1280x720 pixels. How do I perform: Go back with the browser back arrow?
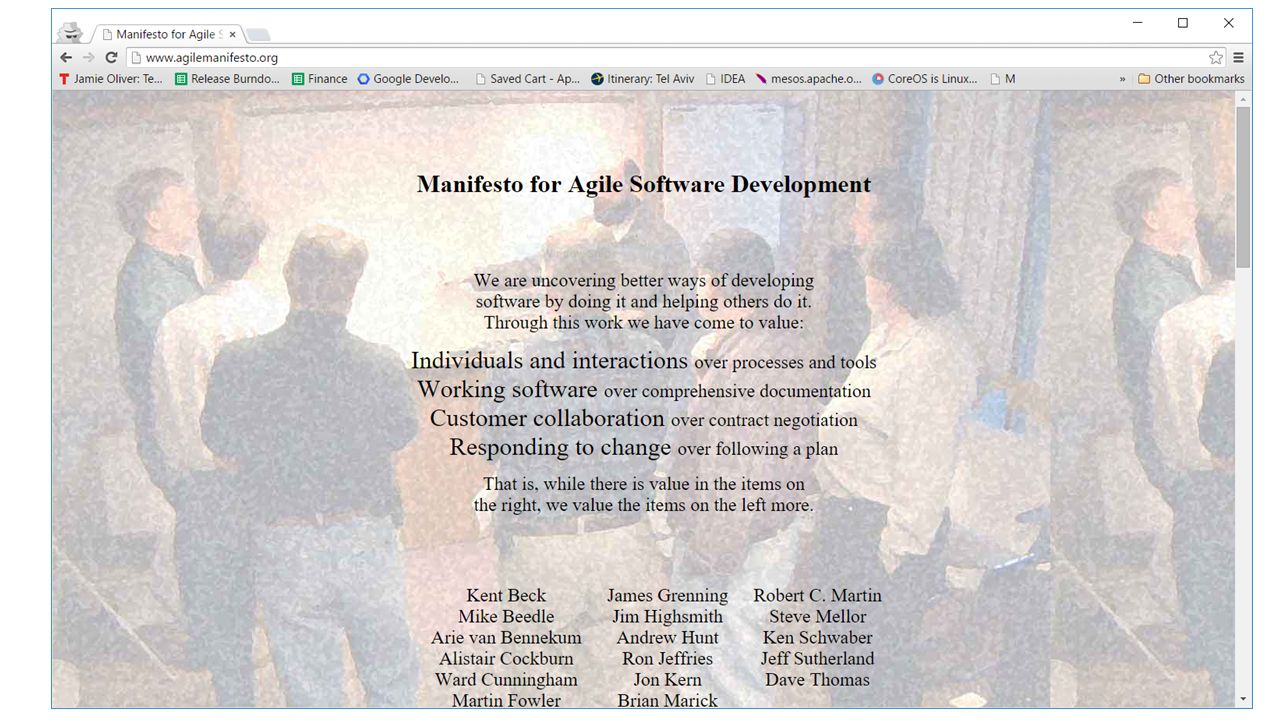(x=66, y=58)
